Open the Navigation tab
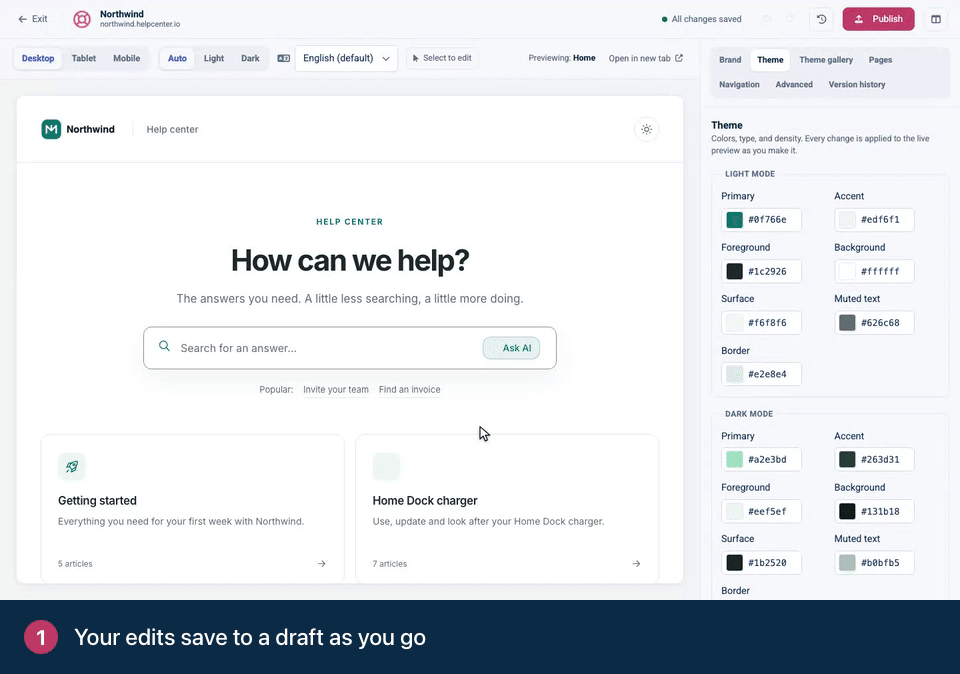 point(740,84)
